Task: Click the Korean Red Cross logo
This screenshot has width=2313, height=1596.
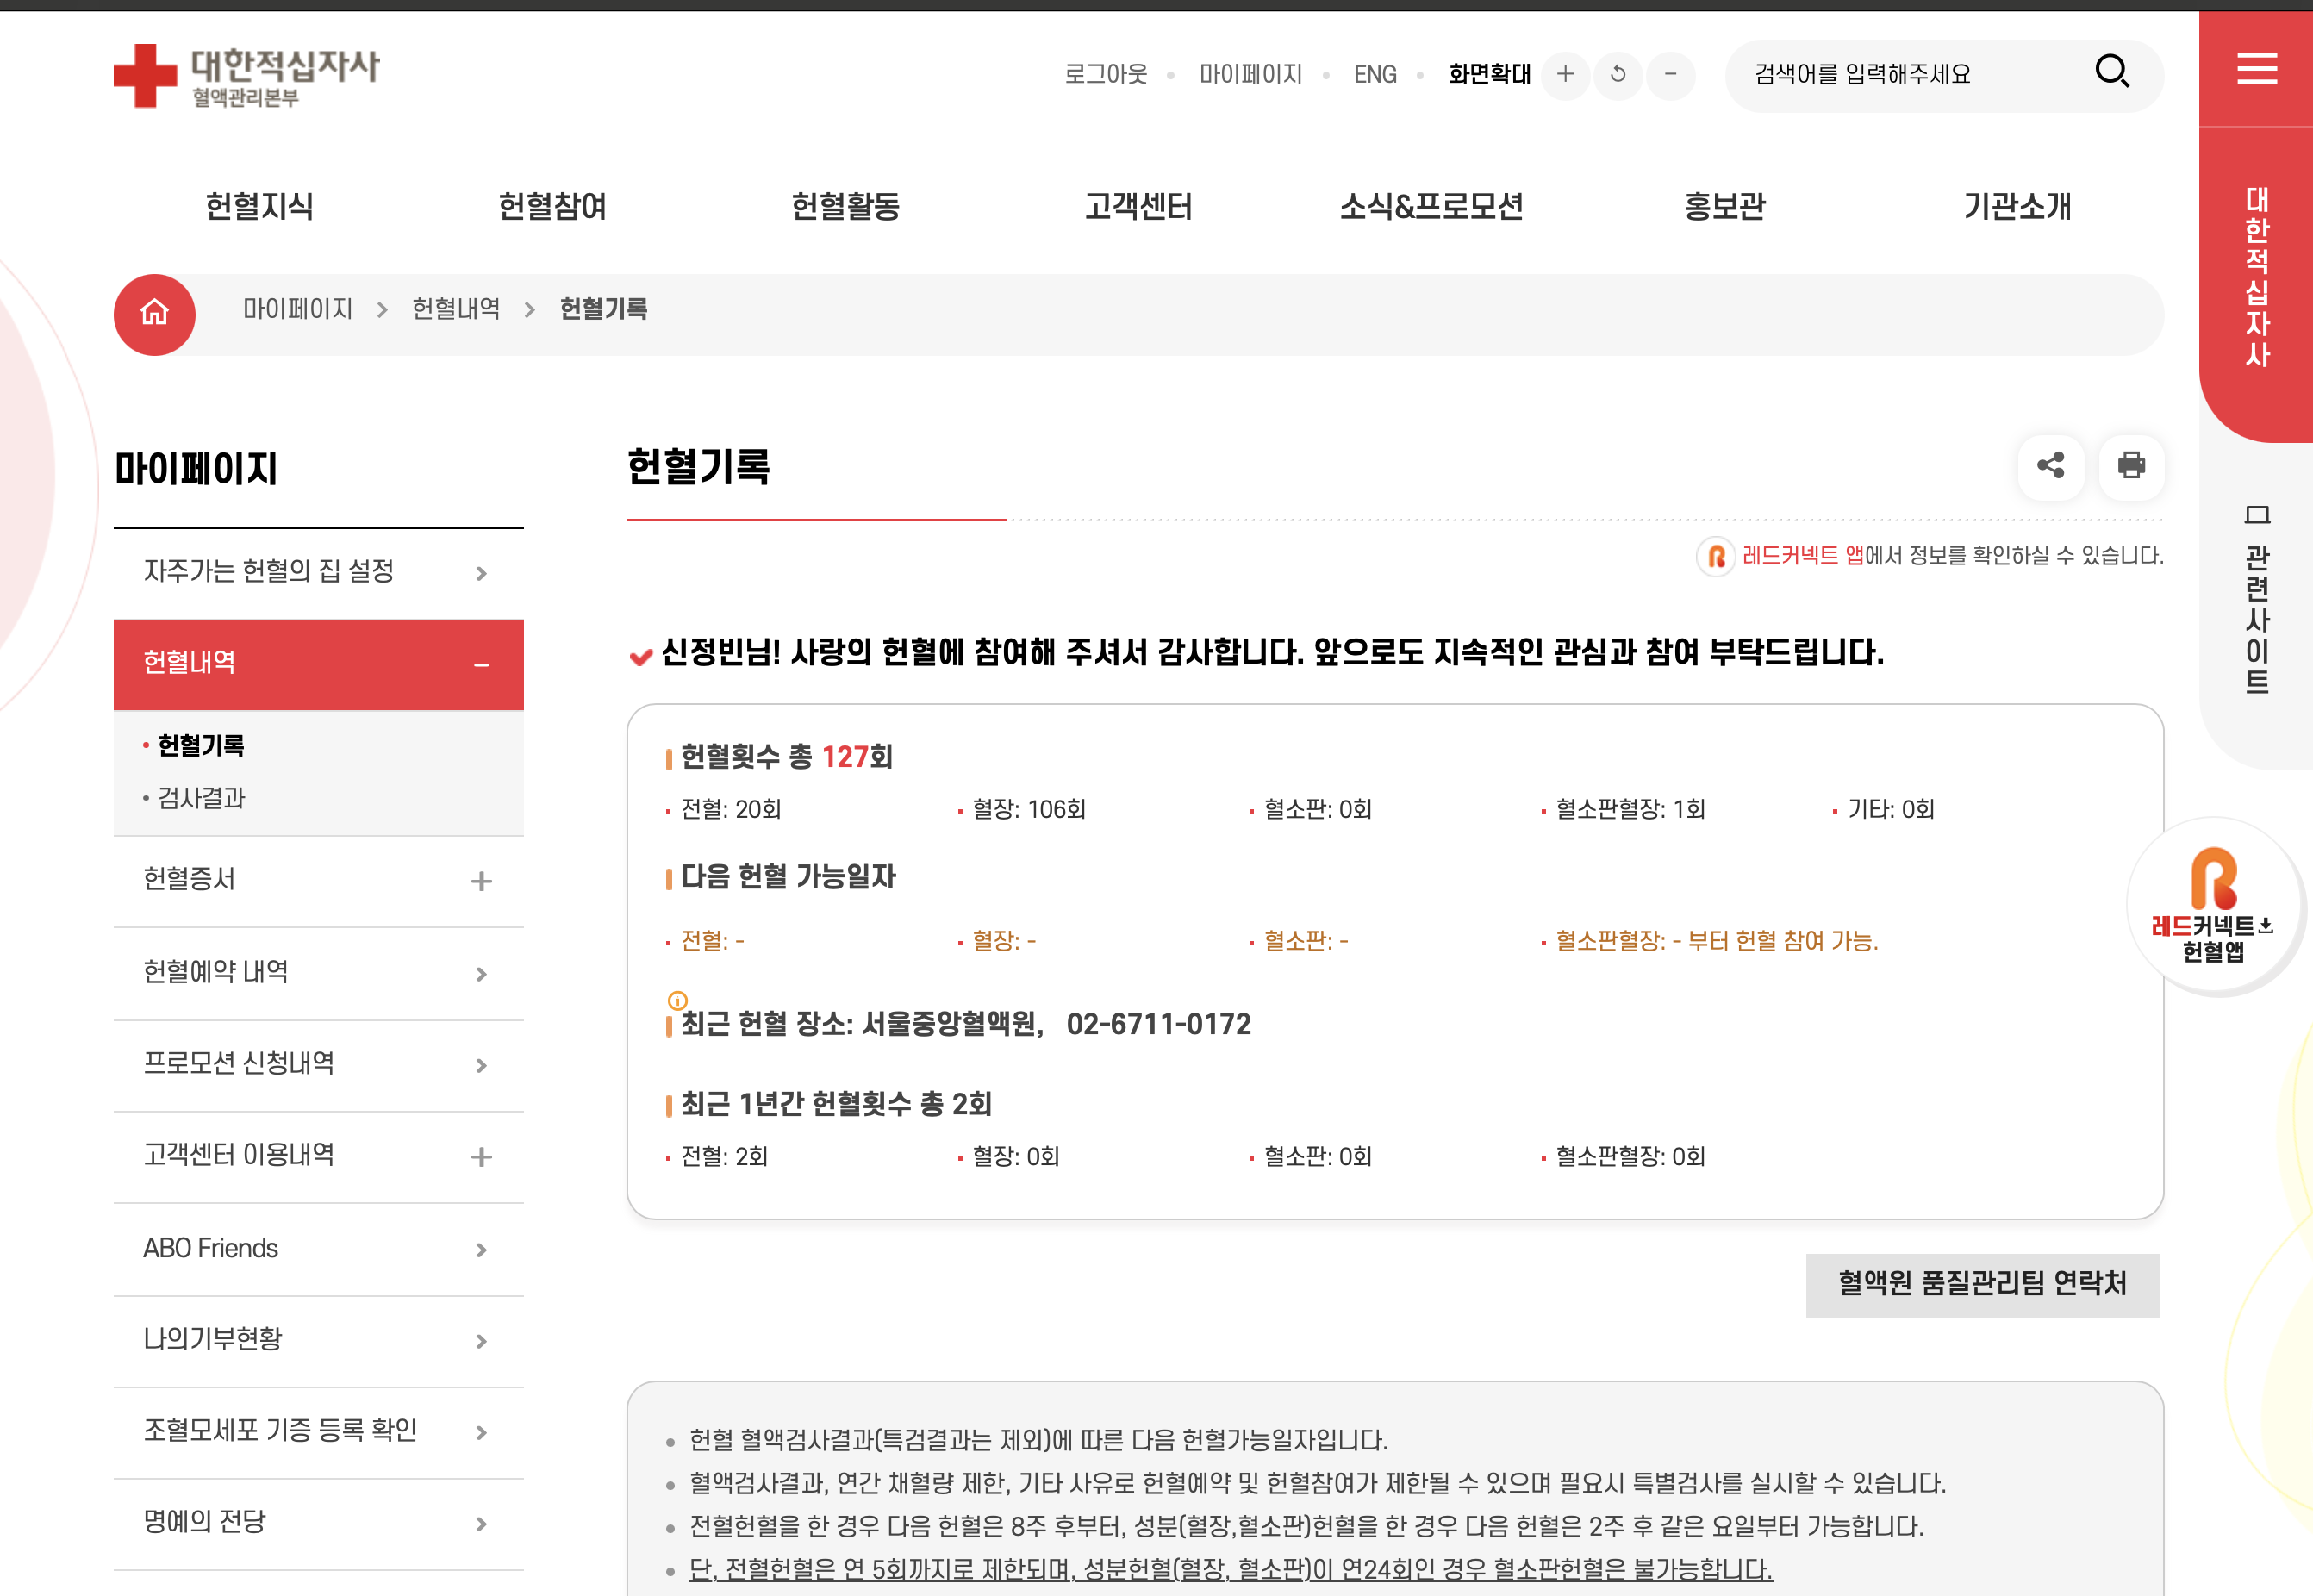Action: click(x=246, y=75)
